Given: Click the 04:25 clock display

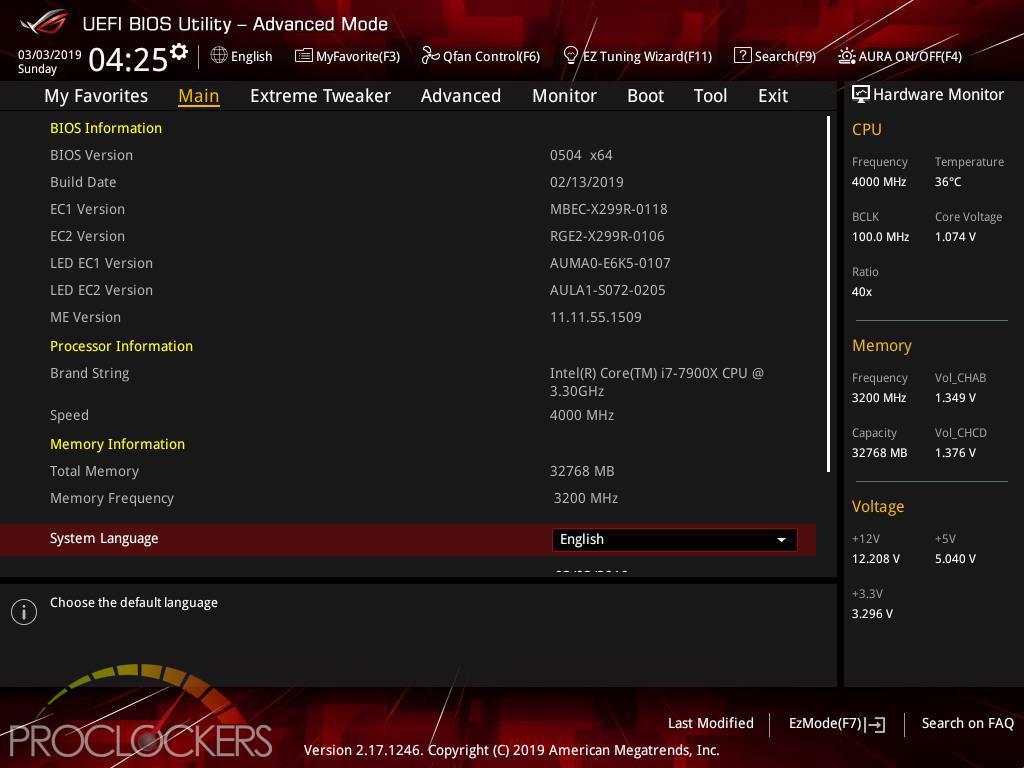Looking at the screenshot, I should 128,59.
